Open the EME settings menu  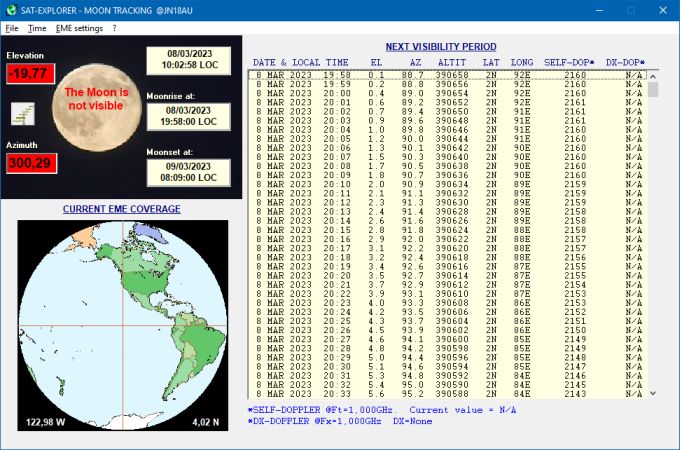tap(79, 28)
